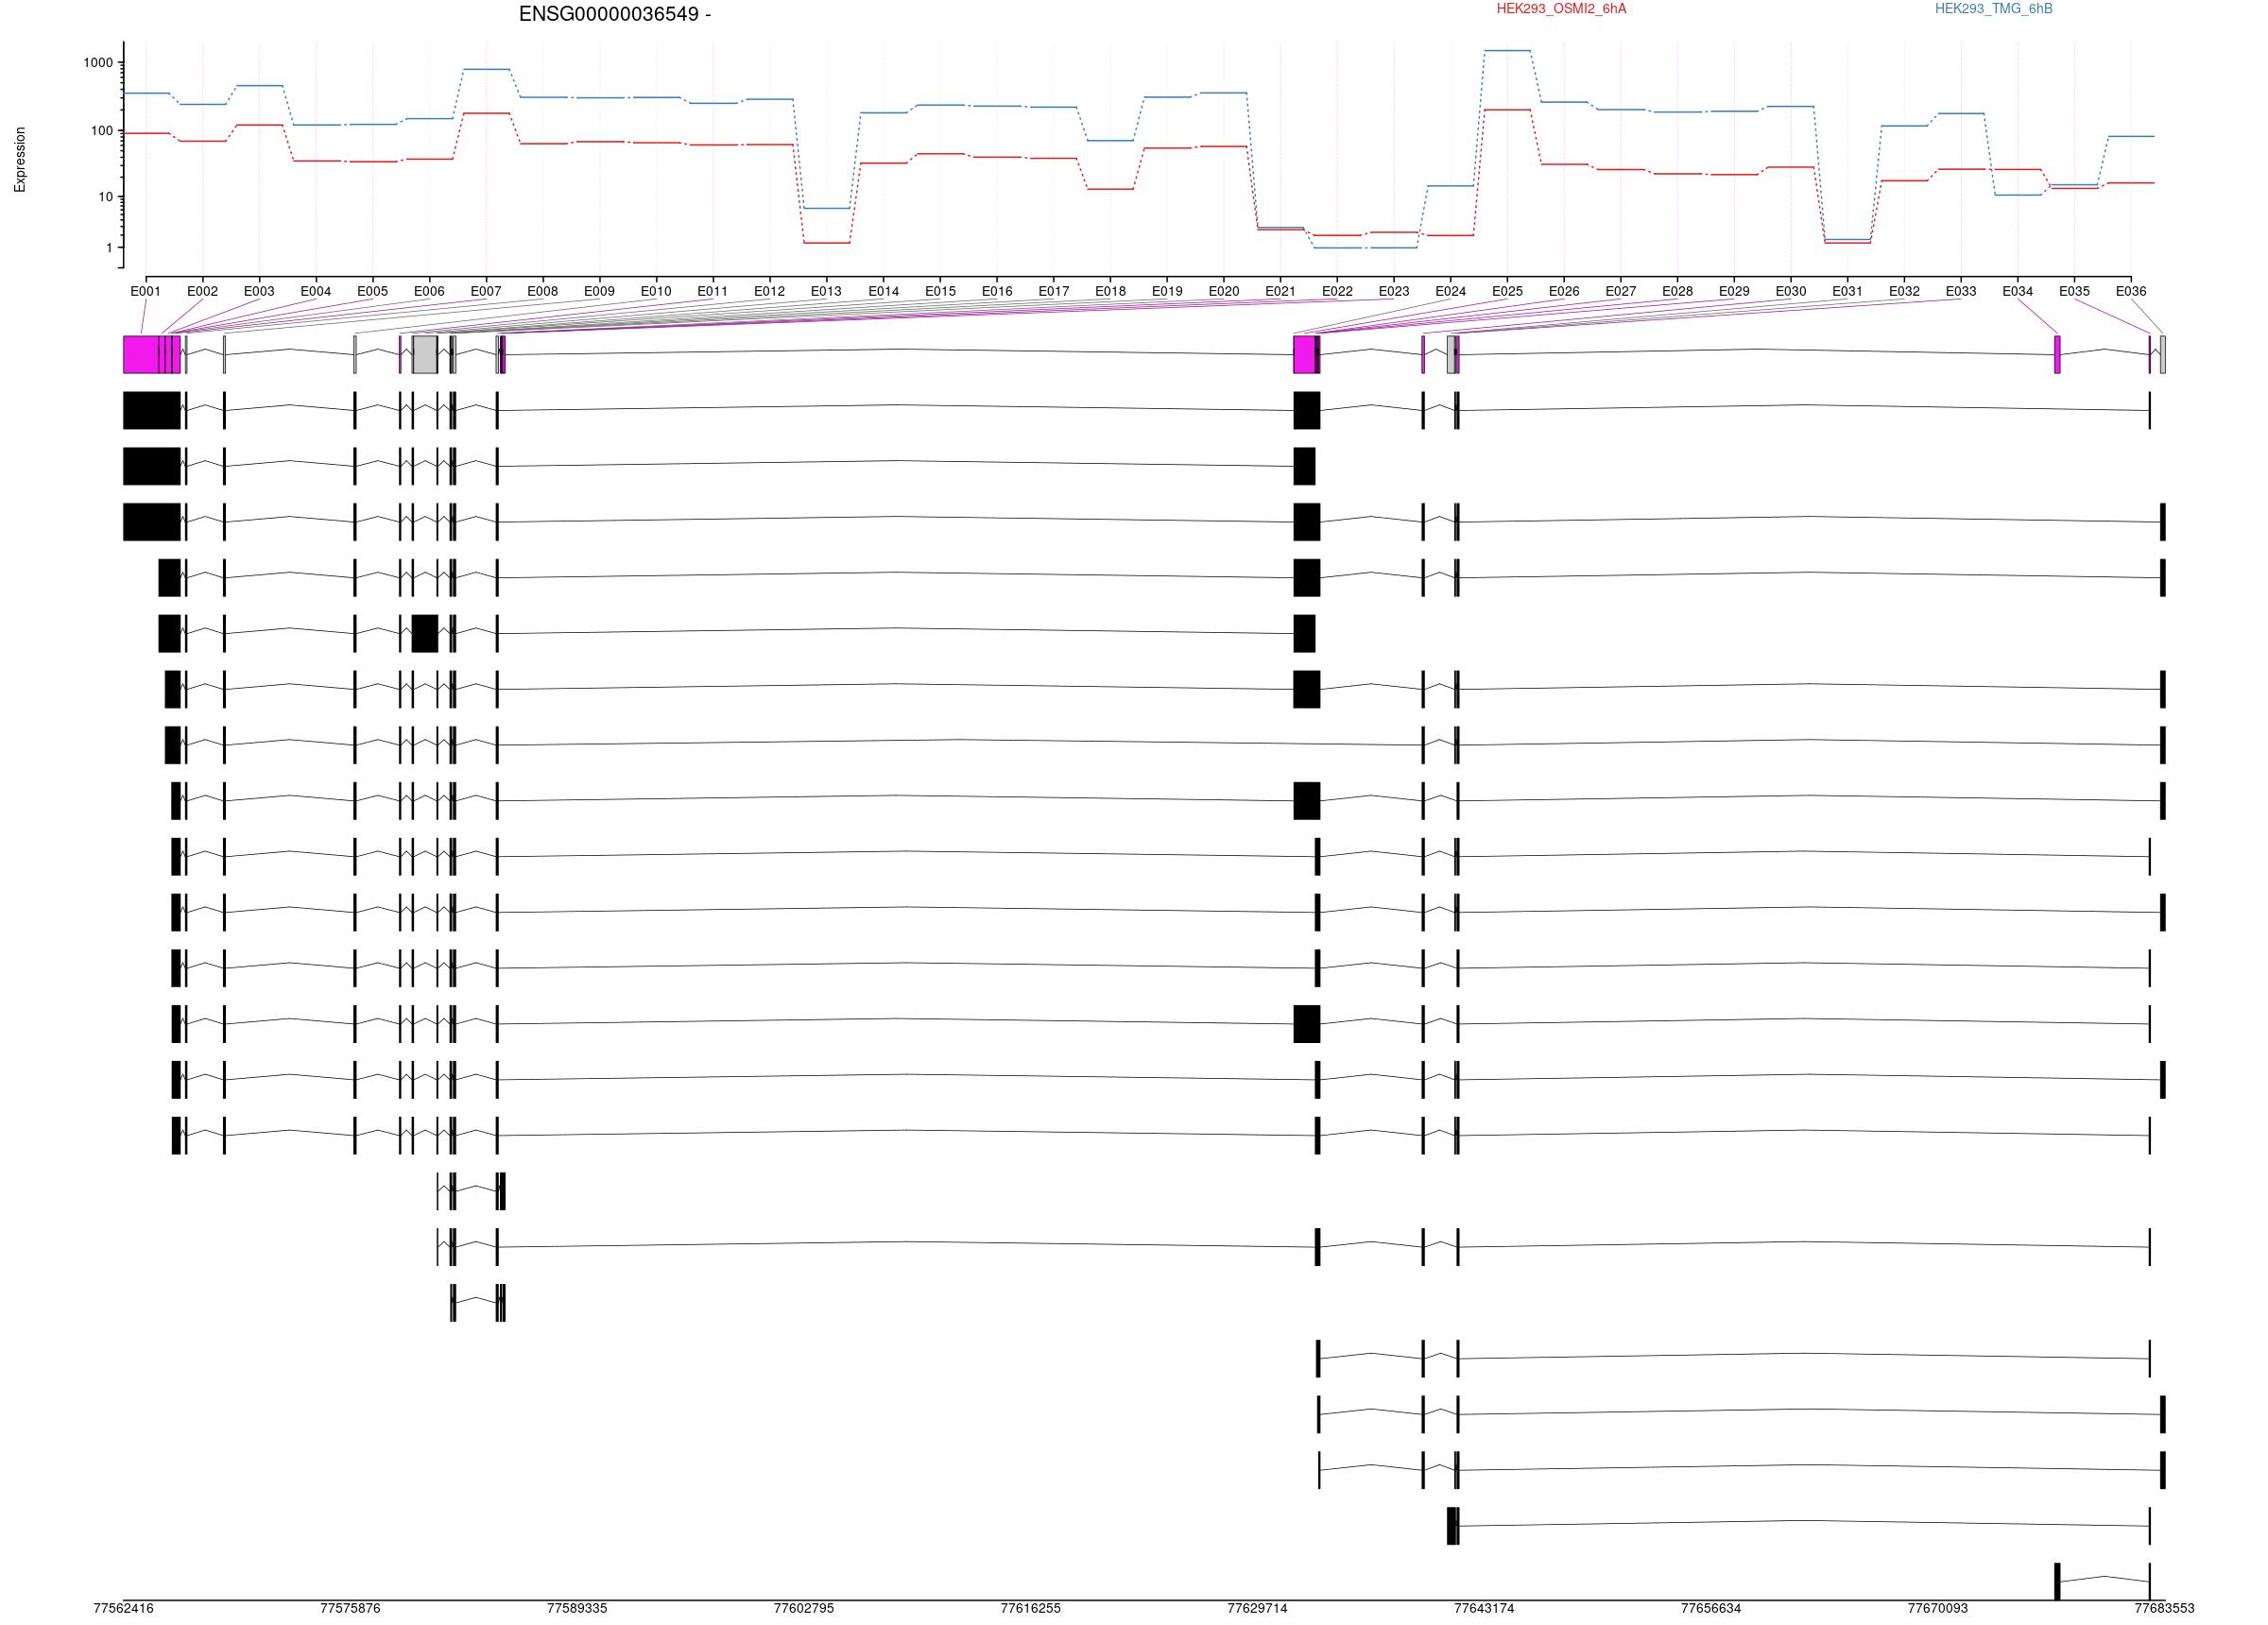Image resolution: width=2268 pixels, height=1625 pixels.
Task: Click genomic coordinate 77602795
Action: pyautogui.click(x=804, y=1608)
